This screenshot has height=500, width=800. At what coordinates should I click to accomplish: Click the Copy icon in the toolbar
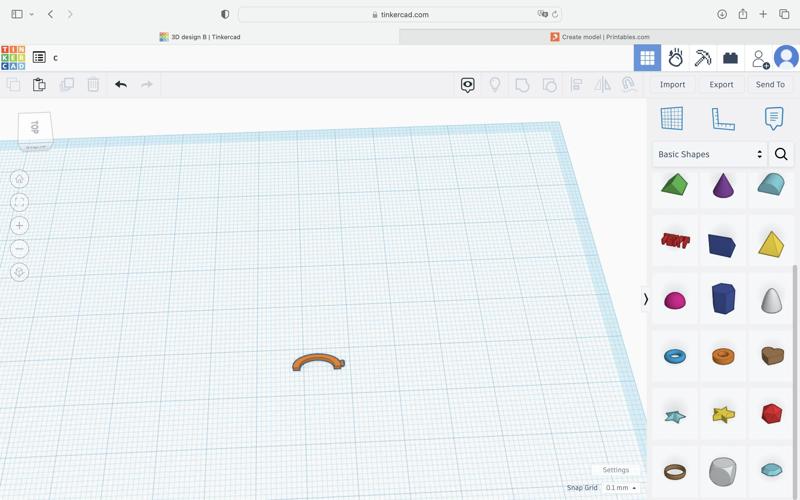(x=13, y=85)
